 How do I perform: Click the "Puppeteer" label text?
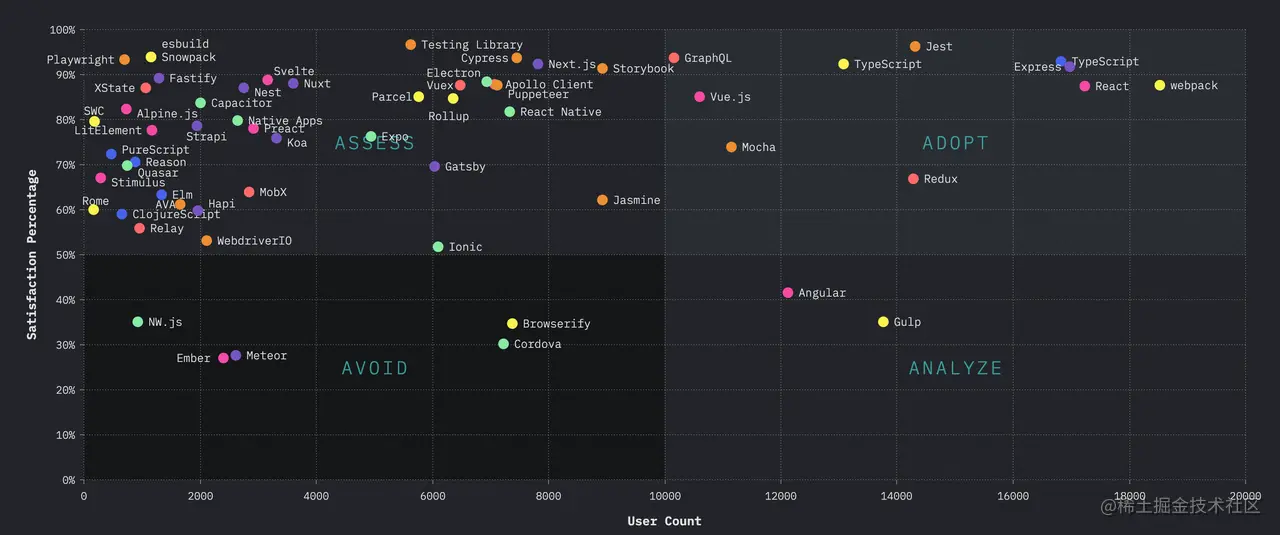click(538, 95)
